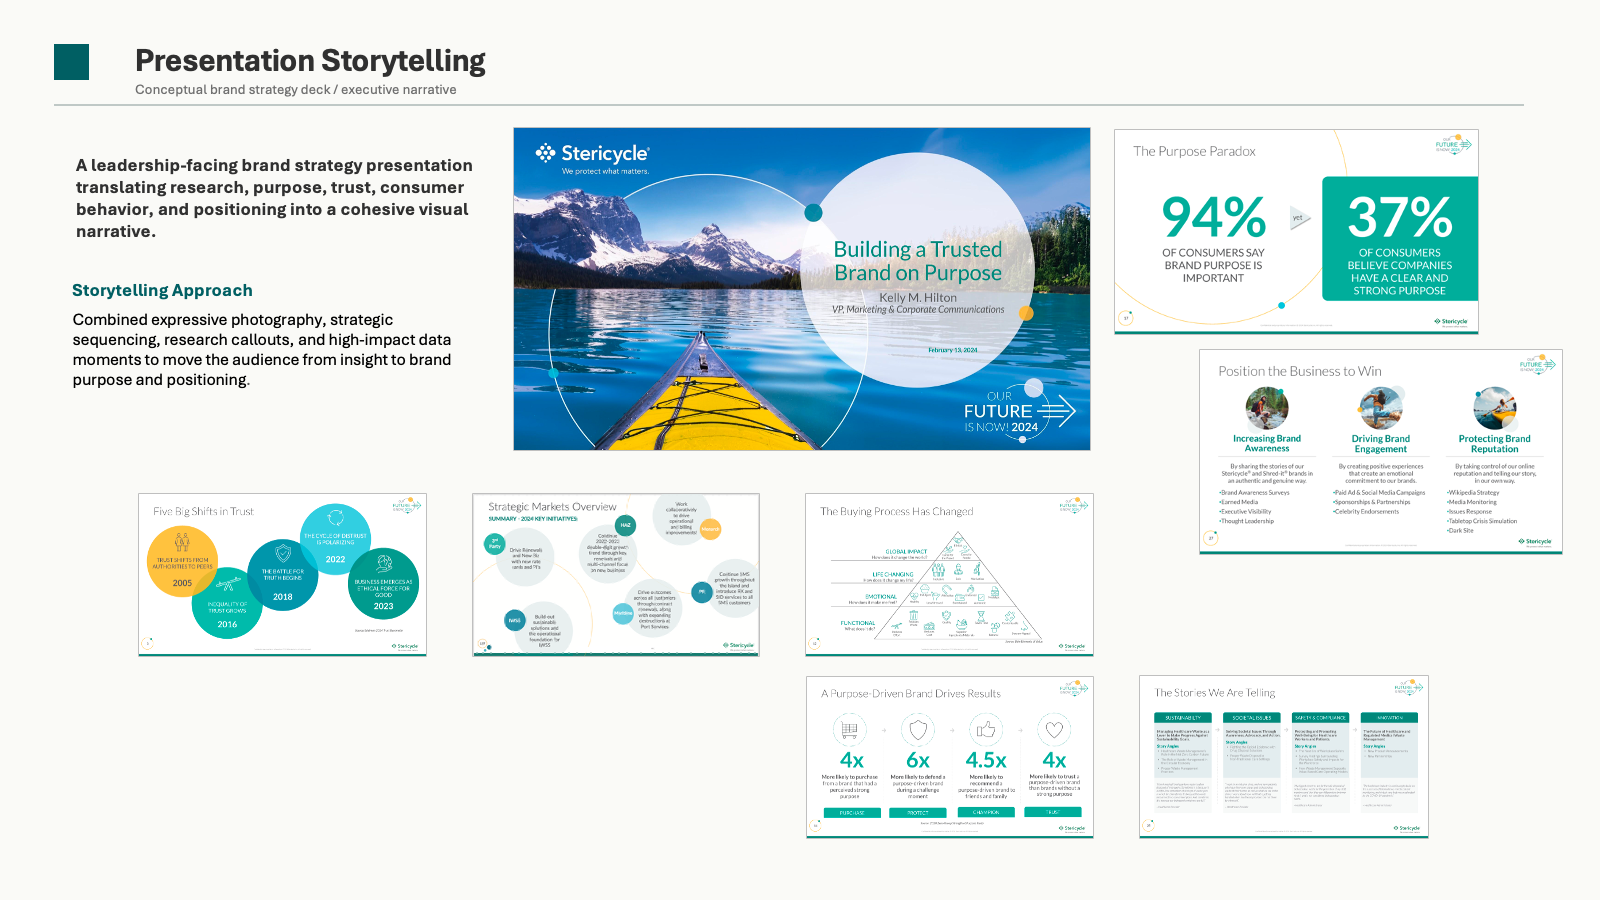Open The Purpose Paradox slide thumbnail
Viewport: 1600px width, 900px height.
[1296, 231]
